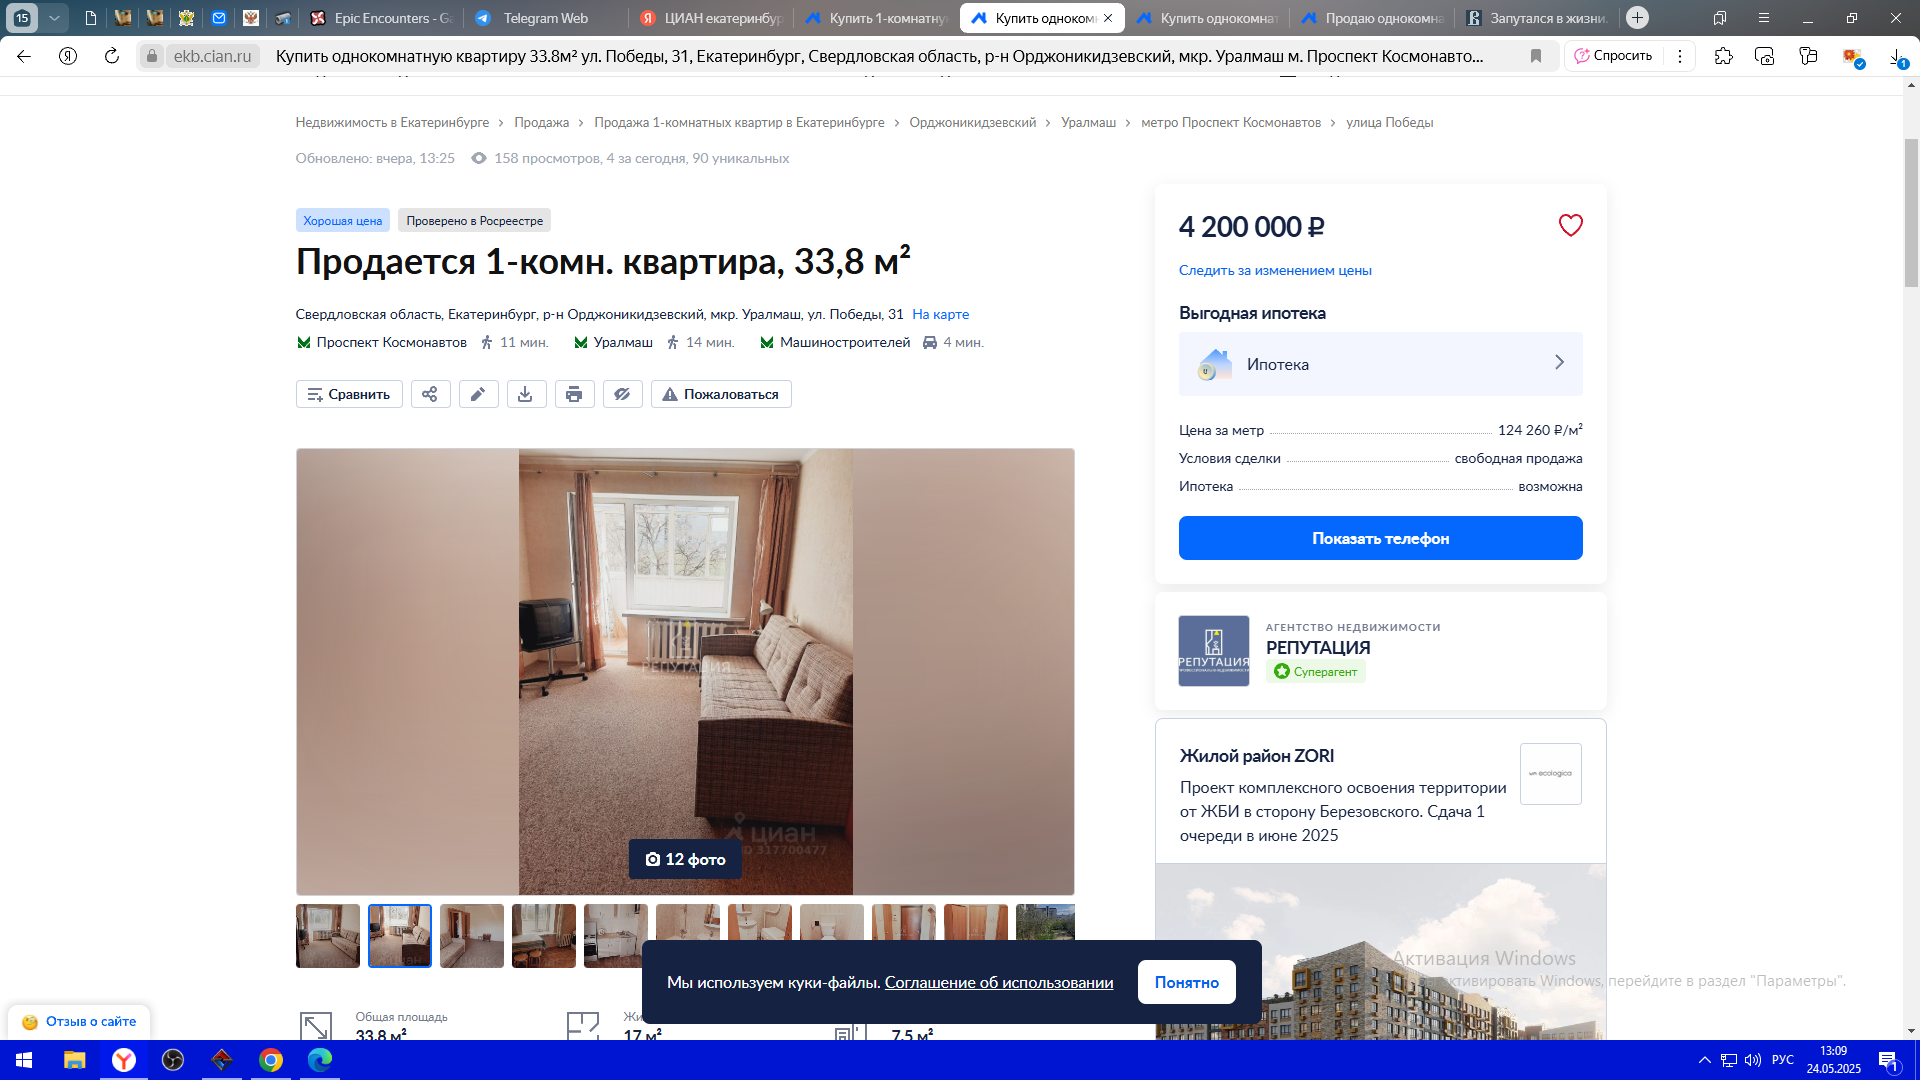The width and height of the screenshot is (1920, 1080).
Task: Expand the Ипотека mortgage option
Action: pyautogui.click(x=1380, y=364)
